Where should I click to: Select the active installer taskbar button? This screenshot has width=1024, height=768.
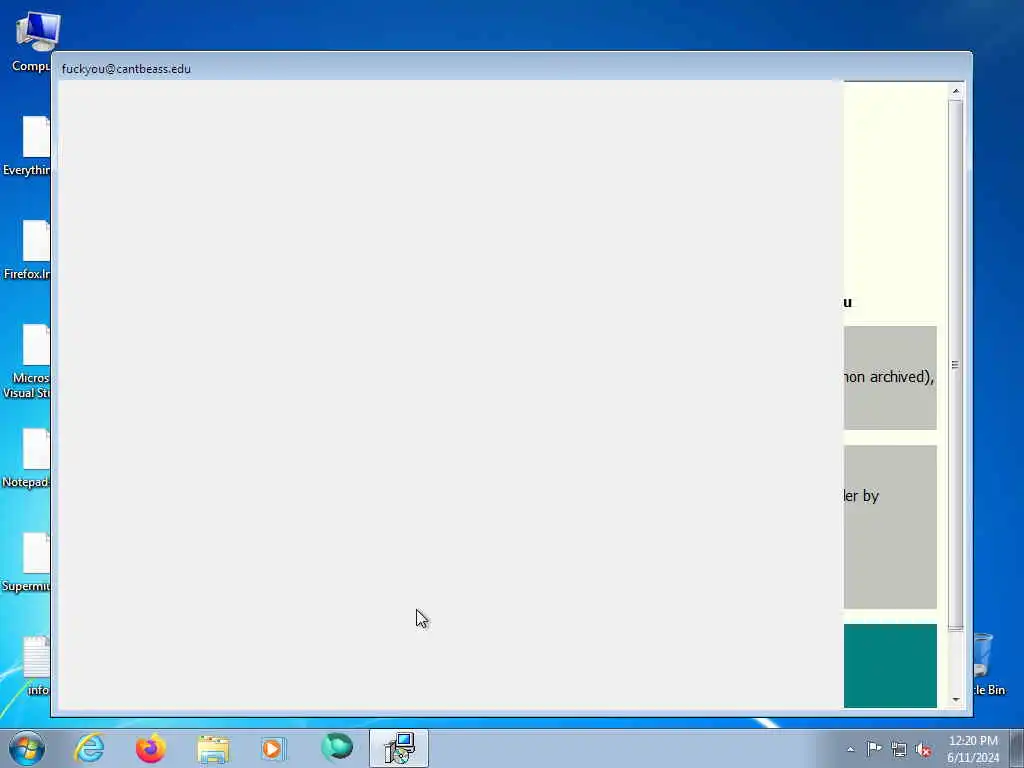pyautogui.click(x=399, y=748)
